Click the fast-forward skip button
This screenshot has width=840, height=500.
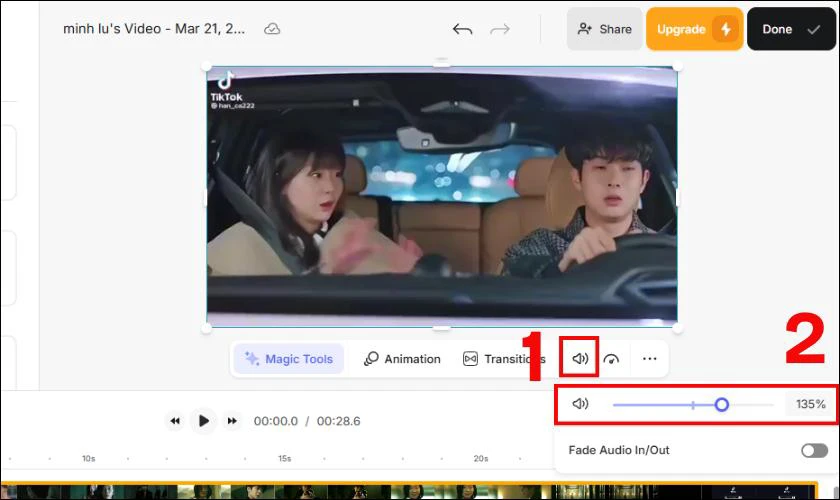point(232,421)
